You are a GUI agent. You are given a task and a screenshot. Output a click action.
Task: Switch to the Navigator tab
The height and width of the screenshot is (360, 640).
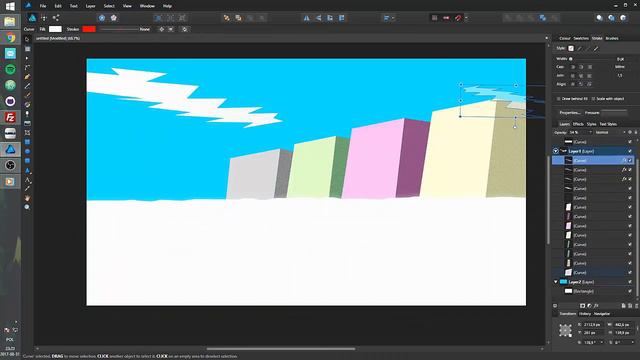(x=602, y=314)
